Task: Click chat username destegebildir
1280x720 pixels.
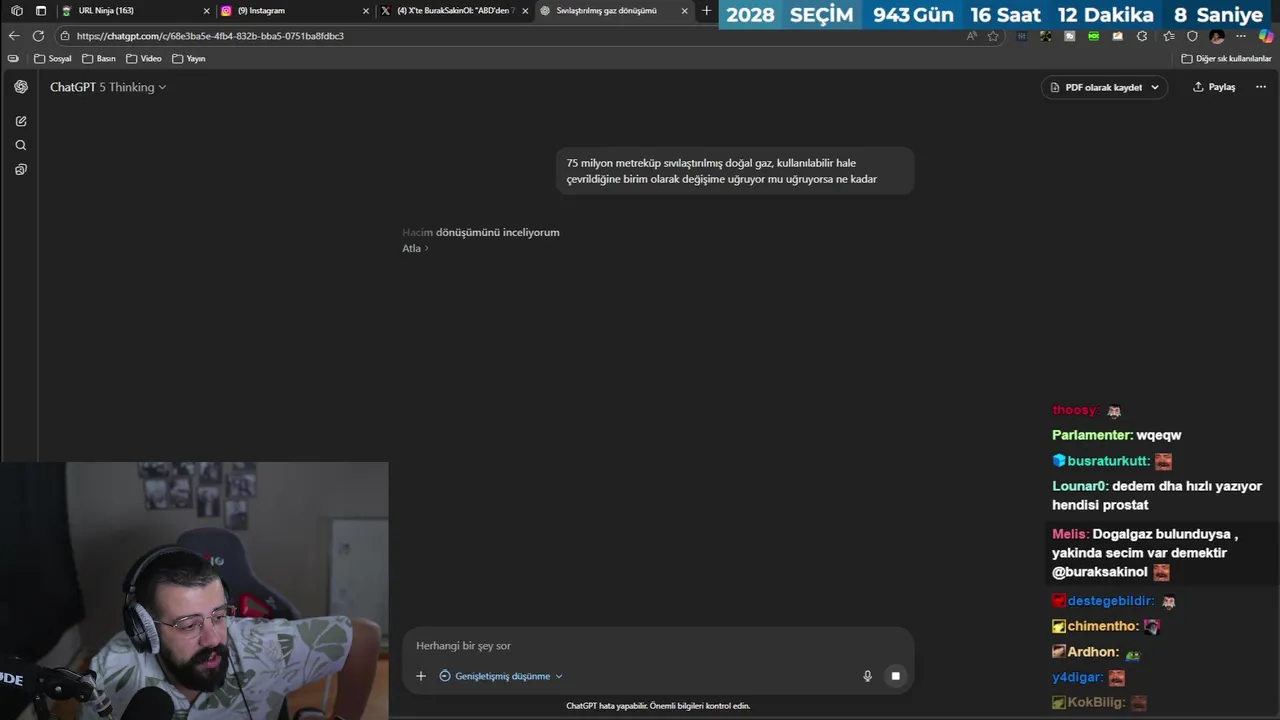Action: point(1110,601)
